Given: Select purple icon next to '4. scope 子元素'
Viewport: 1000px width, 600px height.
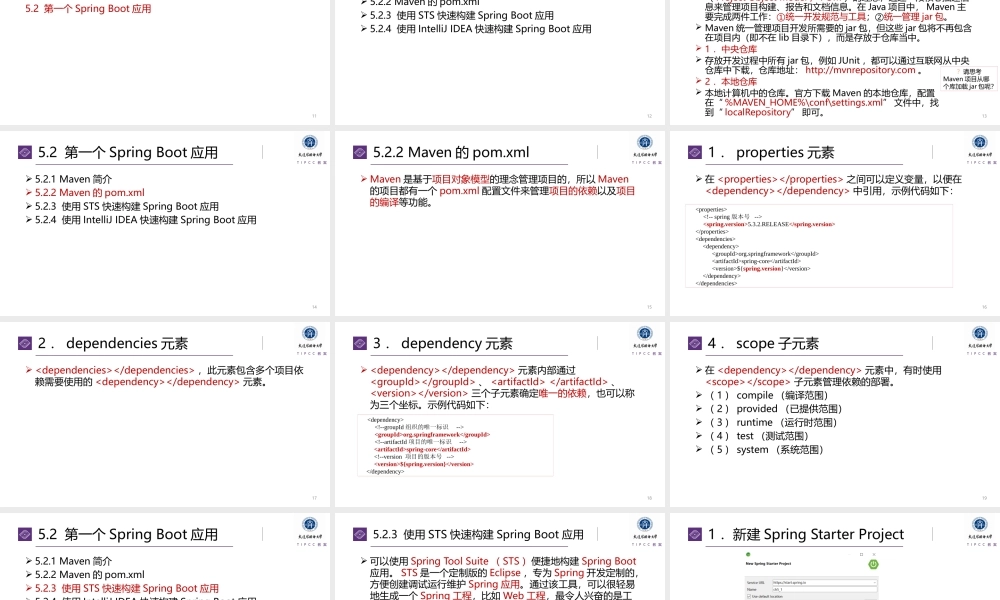Looking at the screenshot, I should (695, 344).
